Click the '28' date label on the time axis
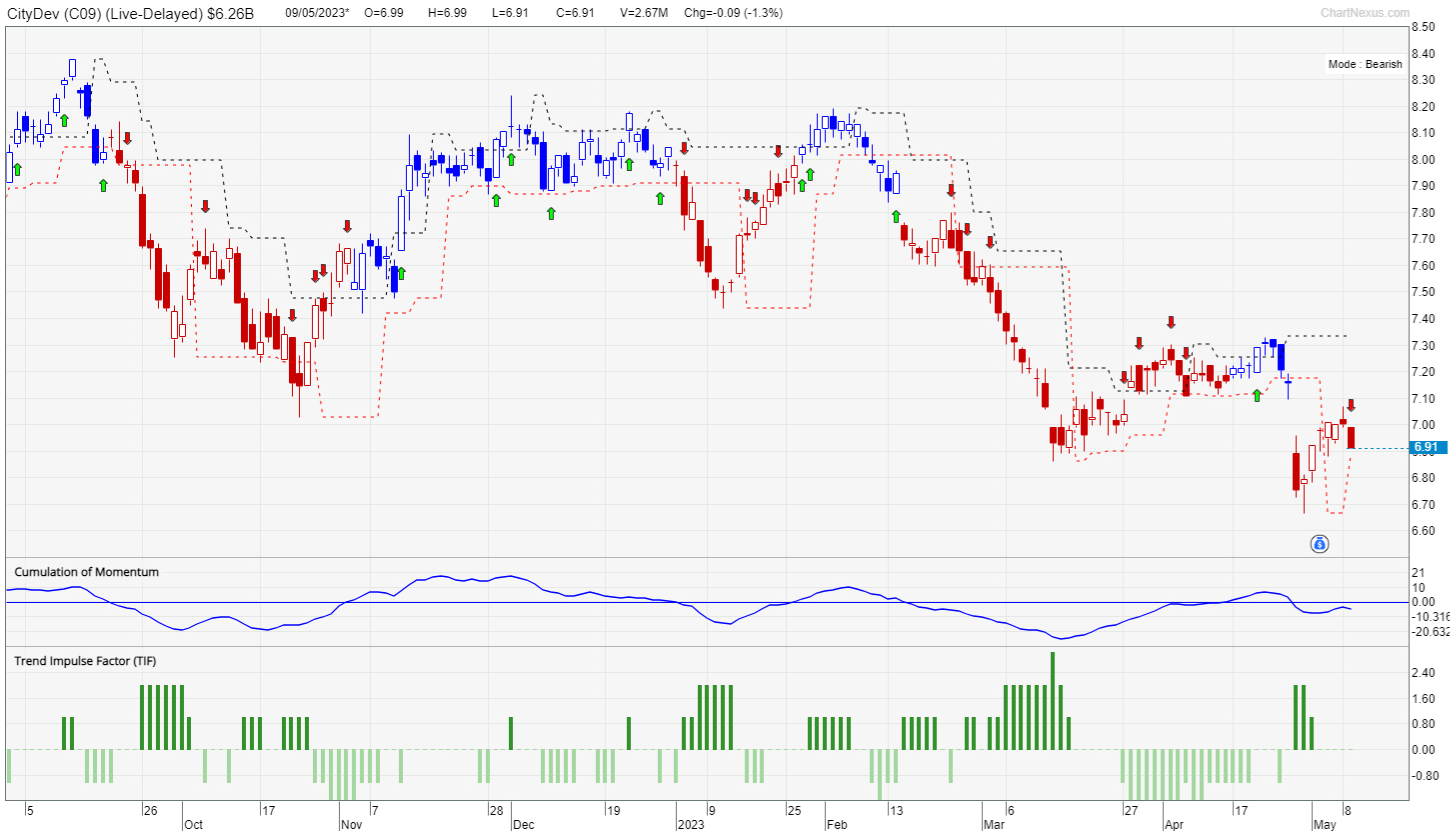1455x834 pixels. coord(496,810)
